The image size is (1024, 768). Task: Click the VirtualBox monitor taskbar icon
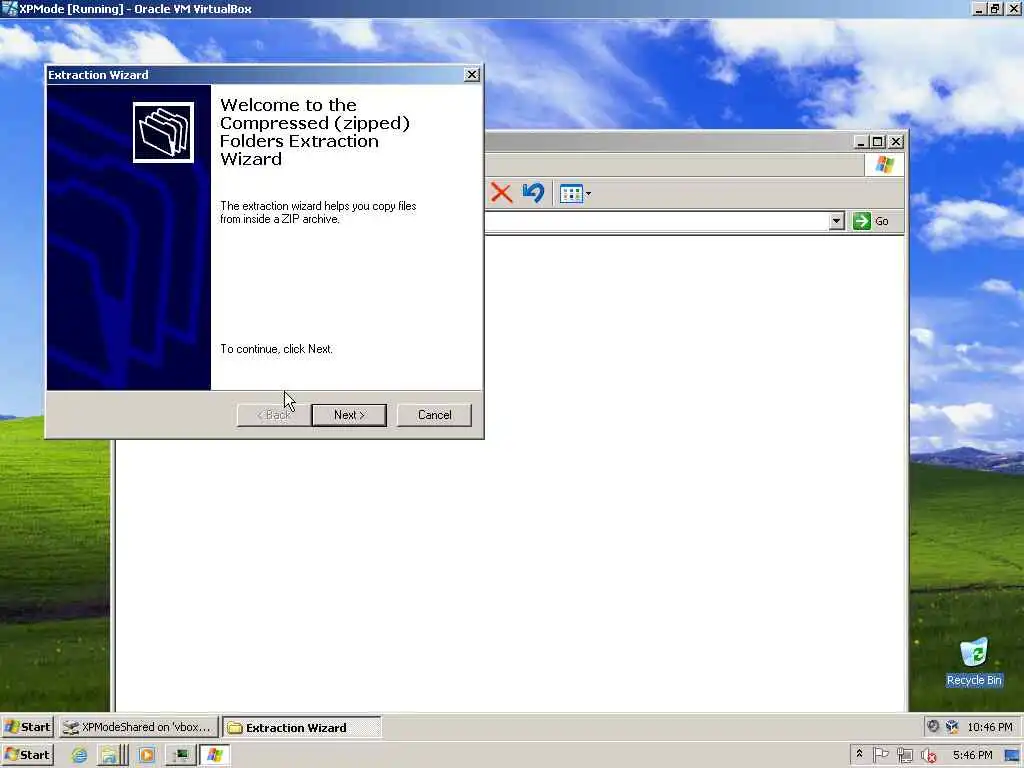(x=180, y=755)
